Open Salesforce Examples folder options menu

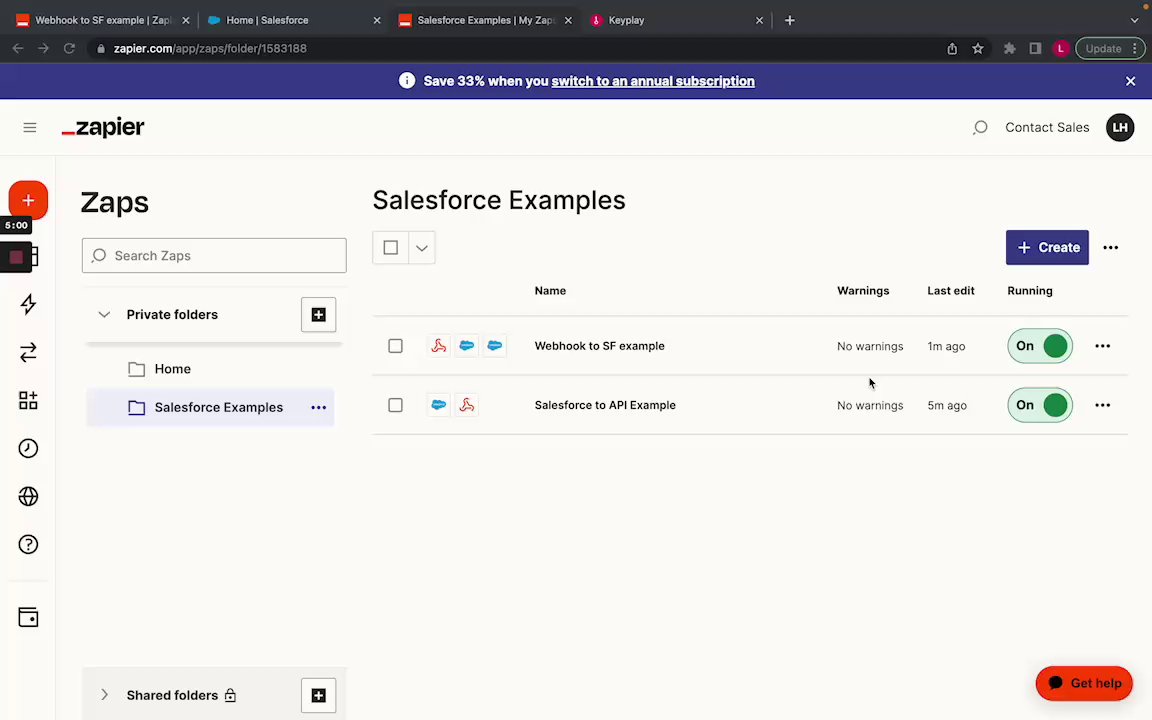pyautogui.click(x=318, y=408)
